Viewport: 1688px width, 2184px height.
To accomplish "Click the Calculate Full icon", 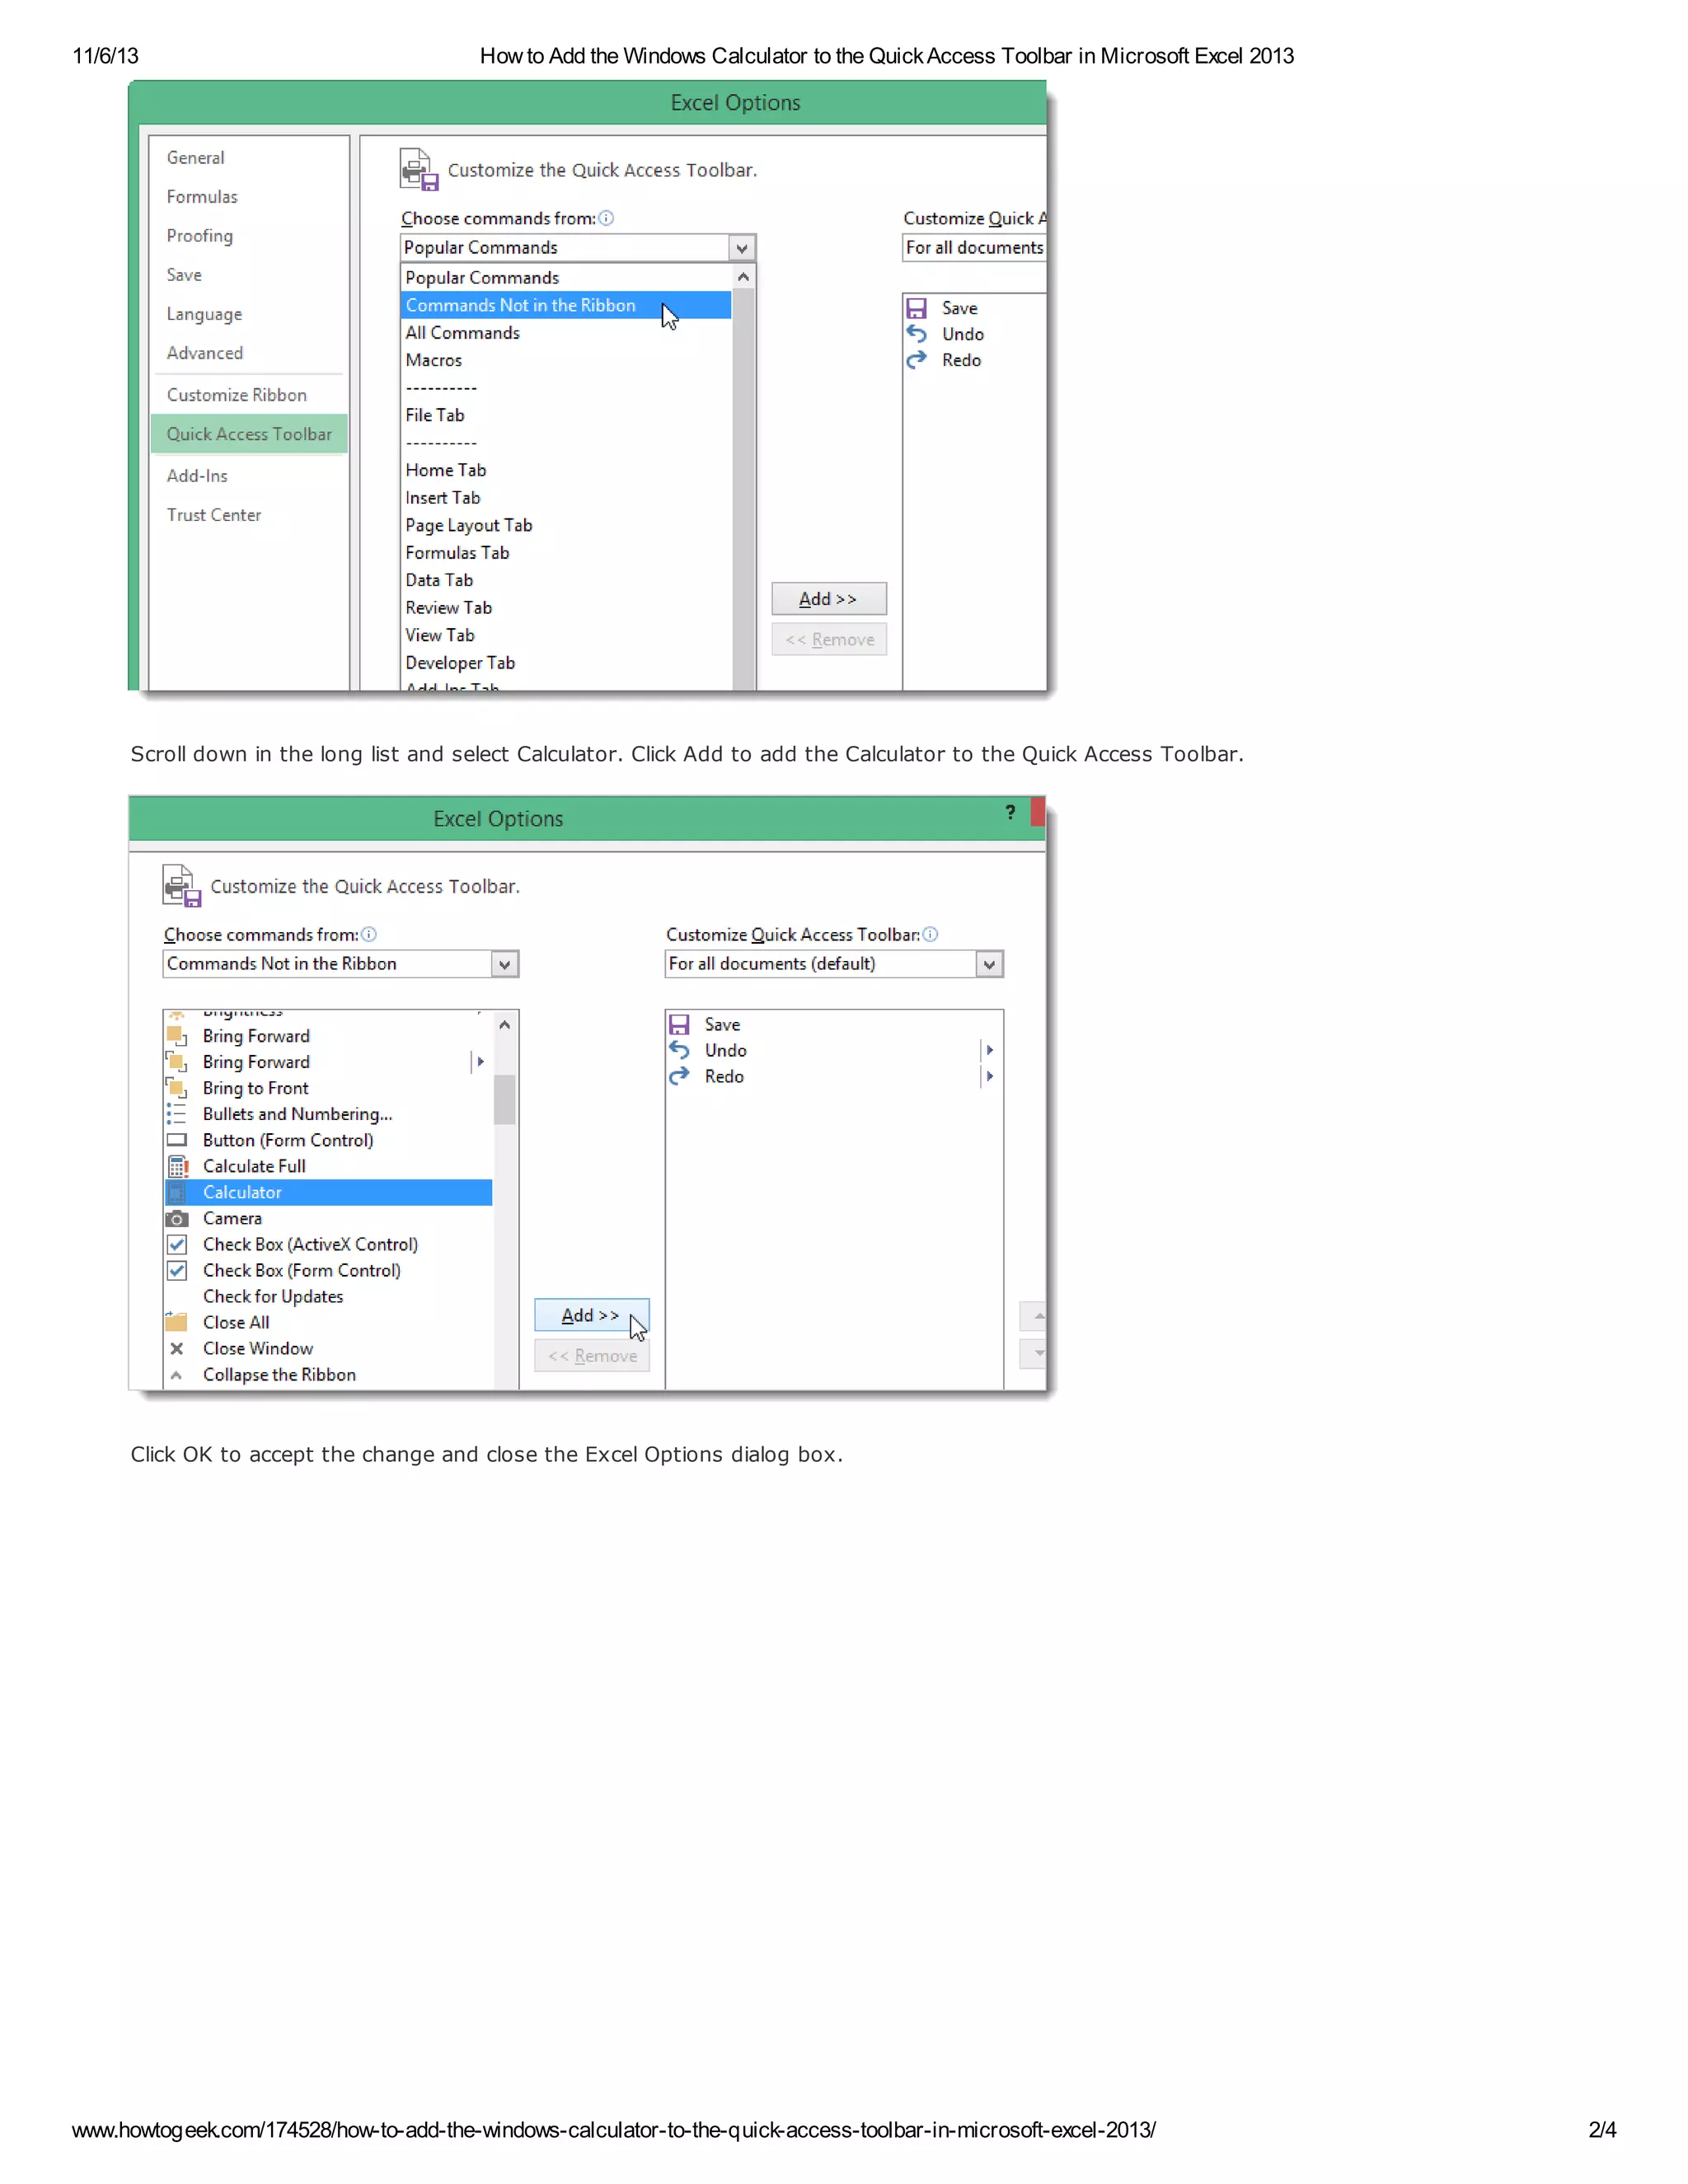I will [x=177, y=1166].
